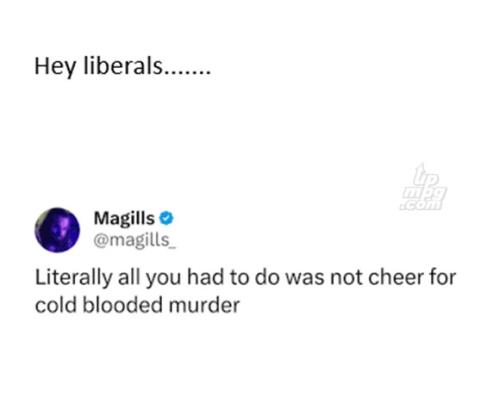Click the word "blooded" in the tweet
Viewport: 500px width, 403px height.
point(122,305)
